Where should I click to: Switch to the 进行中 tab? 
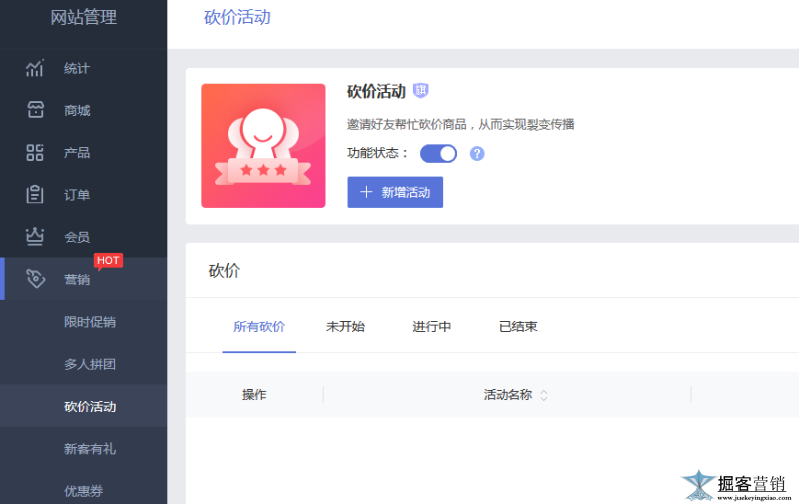[431, 327]
